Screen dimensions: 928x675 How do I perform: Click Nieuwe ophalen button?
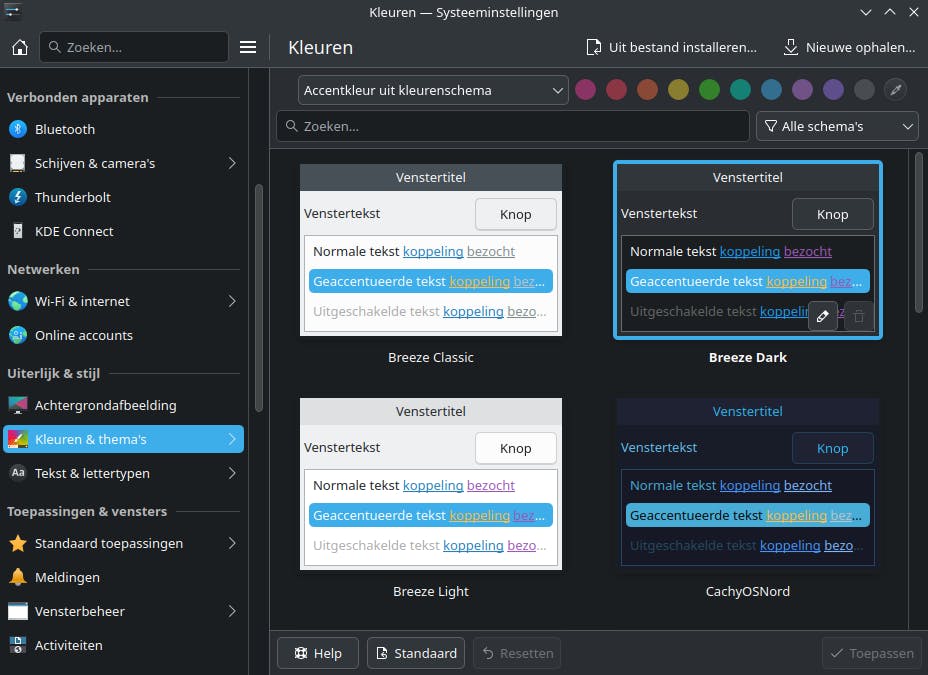point(849,47)
